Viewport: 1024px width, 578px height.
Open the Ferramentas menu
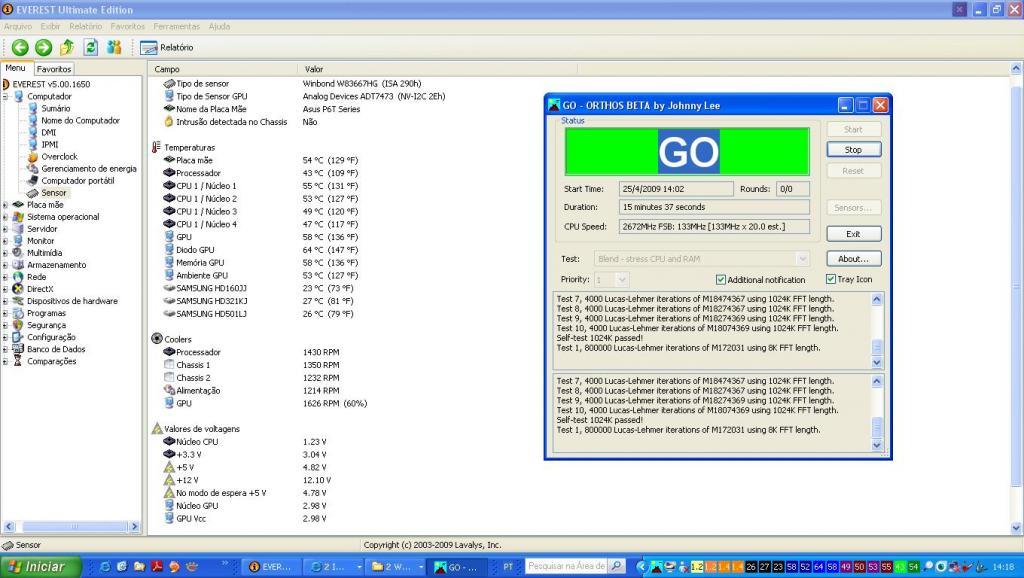[176, 27]
